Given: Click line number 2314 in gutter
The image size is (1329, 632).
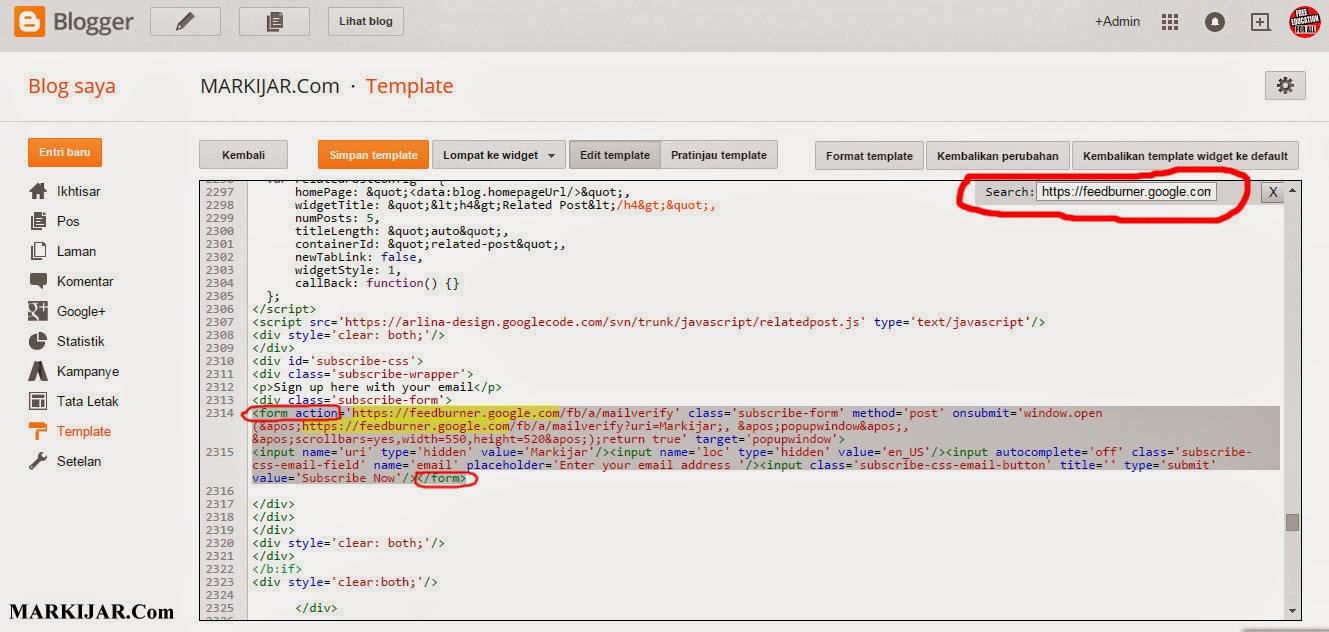Looking at the screenshot, I should (x=218, y=413).
